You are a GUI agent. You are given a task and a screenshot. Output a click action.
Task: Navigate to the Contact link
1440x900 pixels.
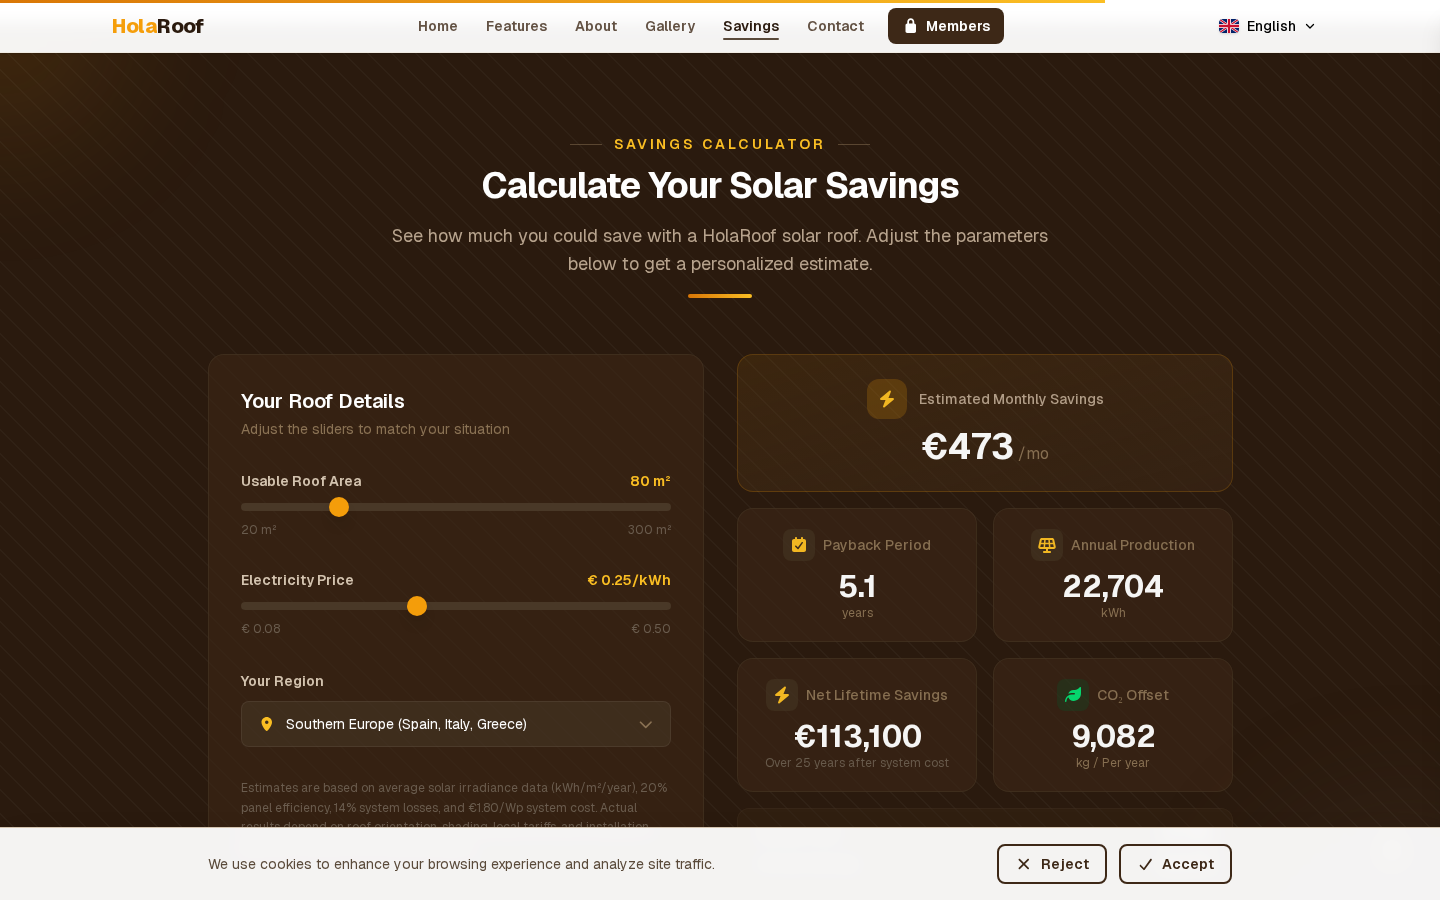835,26
